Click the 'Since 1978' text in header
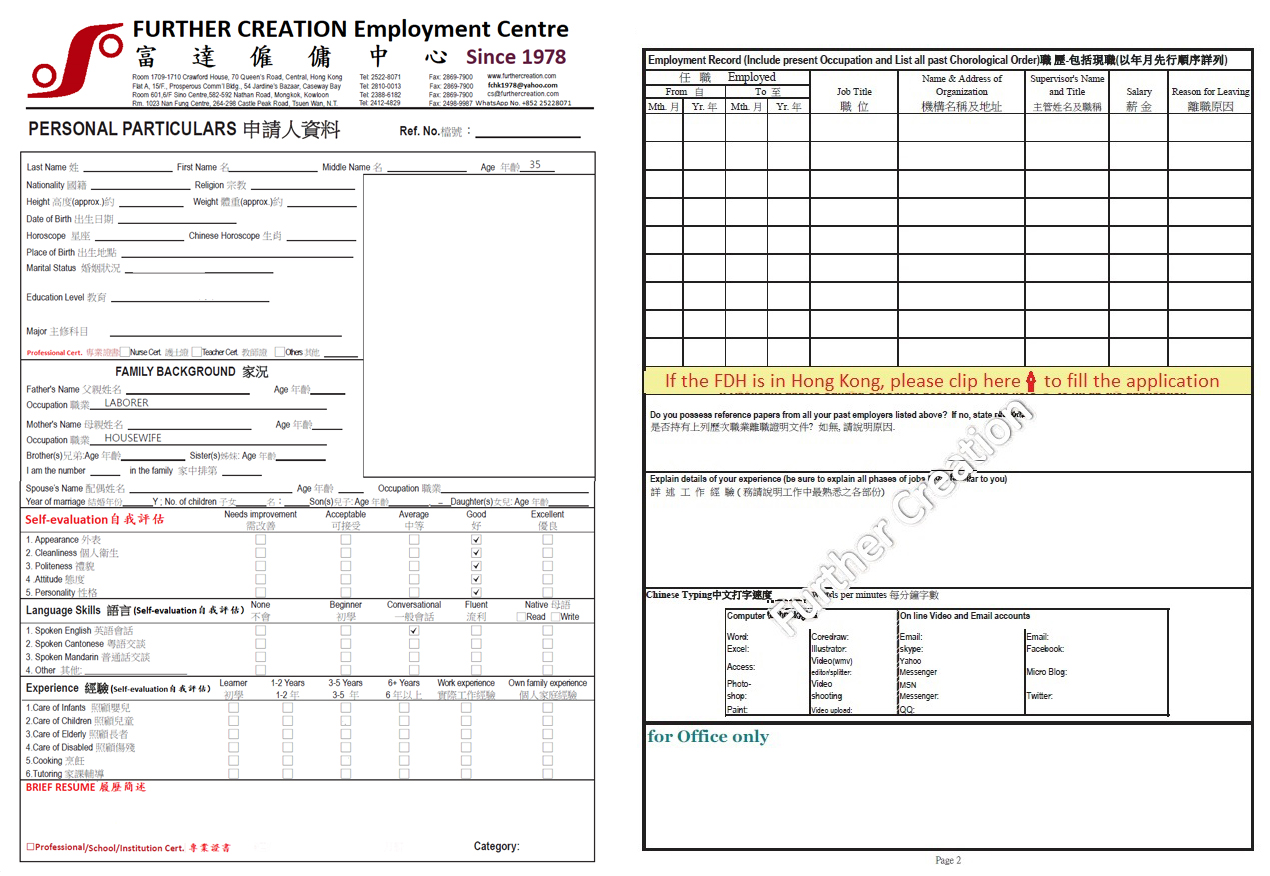The width and height of the screenshot is (1270, 876). pos(516,57)
